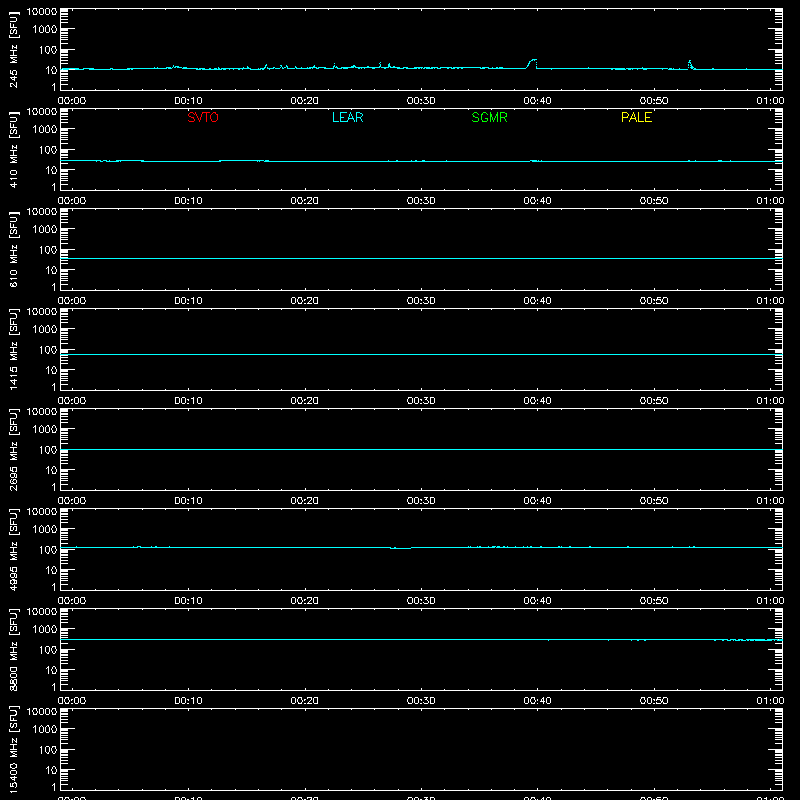Click the 00:40 time label under 245 MHz plot
800x800 pixels.
pyautogui.click(x=537, y=101)
